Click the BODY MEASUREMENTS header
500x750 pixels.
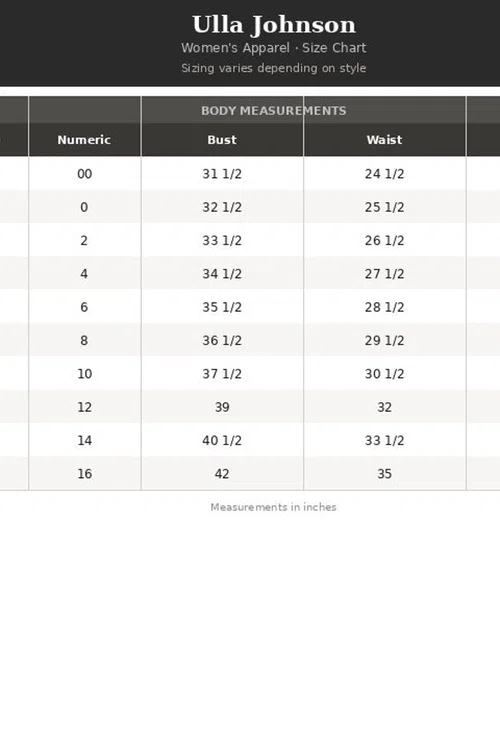(274, 110)
